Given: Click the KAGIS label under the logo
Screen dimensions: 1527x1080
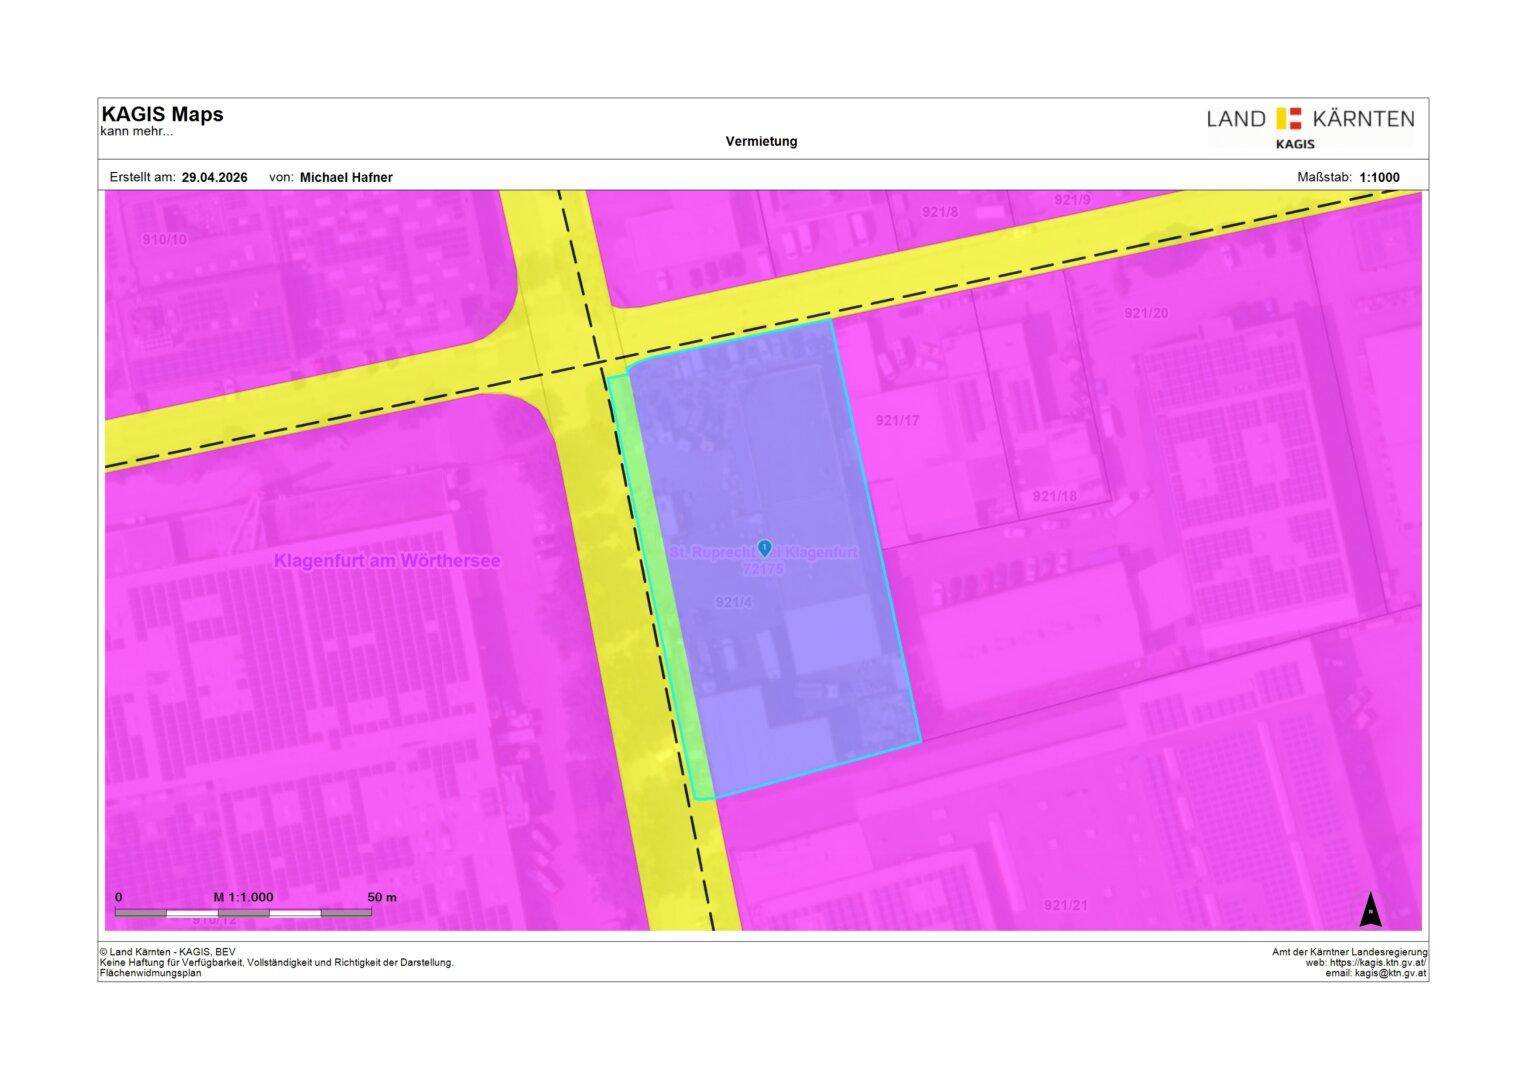Looking at the screenshot, I should point(1295,144).
